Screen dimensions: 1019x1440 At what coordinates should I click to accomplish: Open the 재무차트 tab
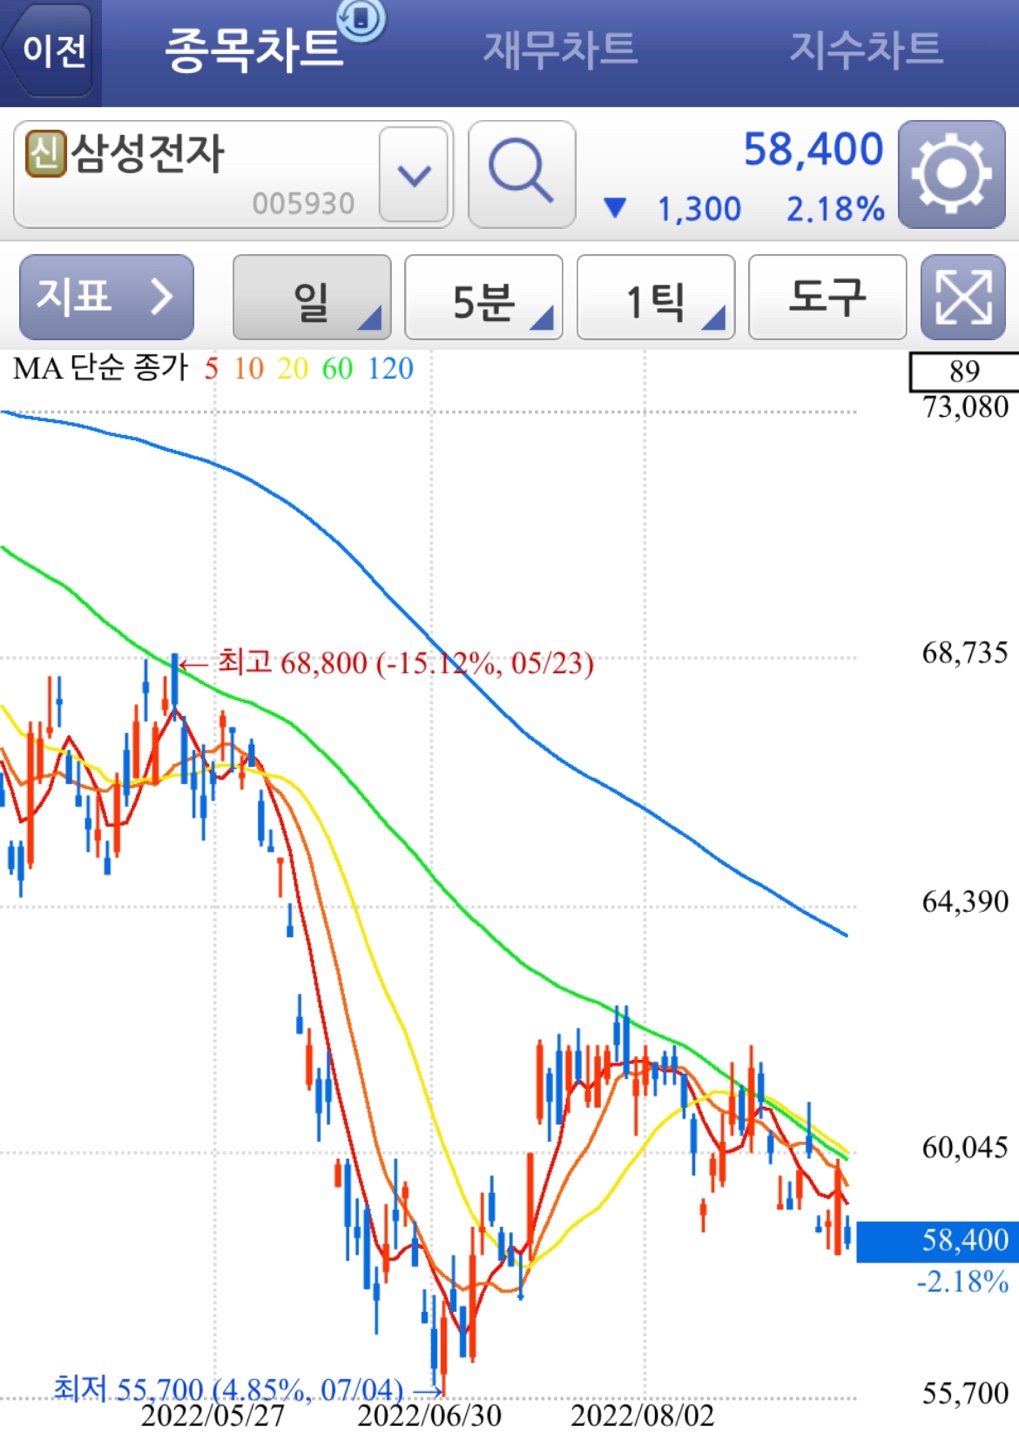pos(560,49)
